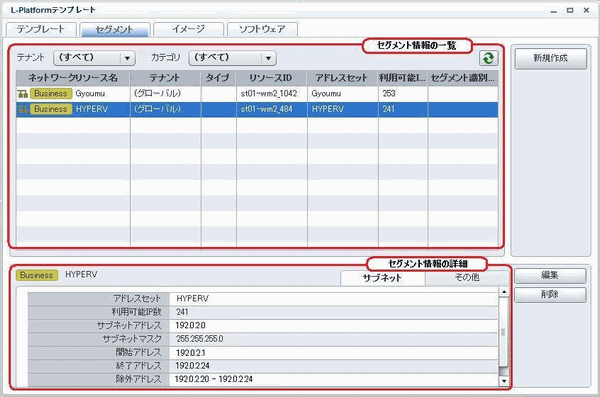Screen dimensions: 600x397
Task: Click the Business tag in Gyoumu row
Action: [51, 93]
